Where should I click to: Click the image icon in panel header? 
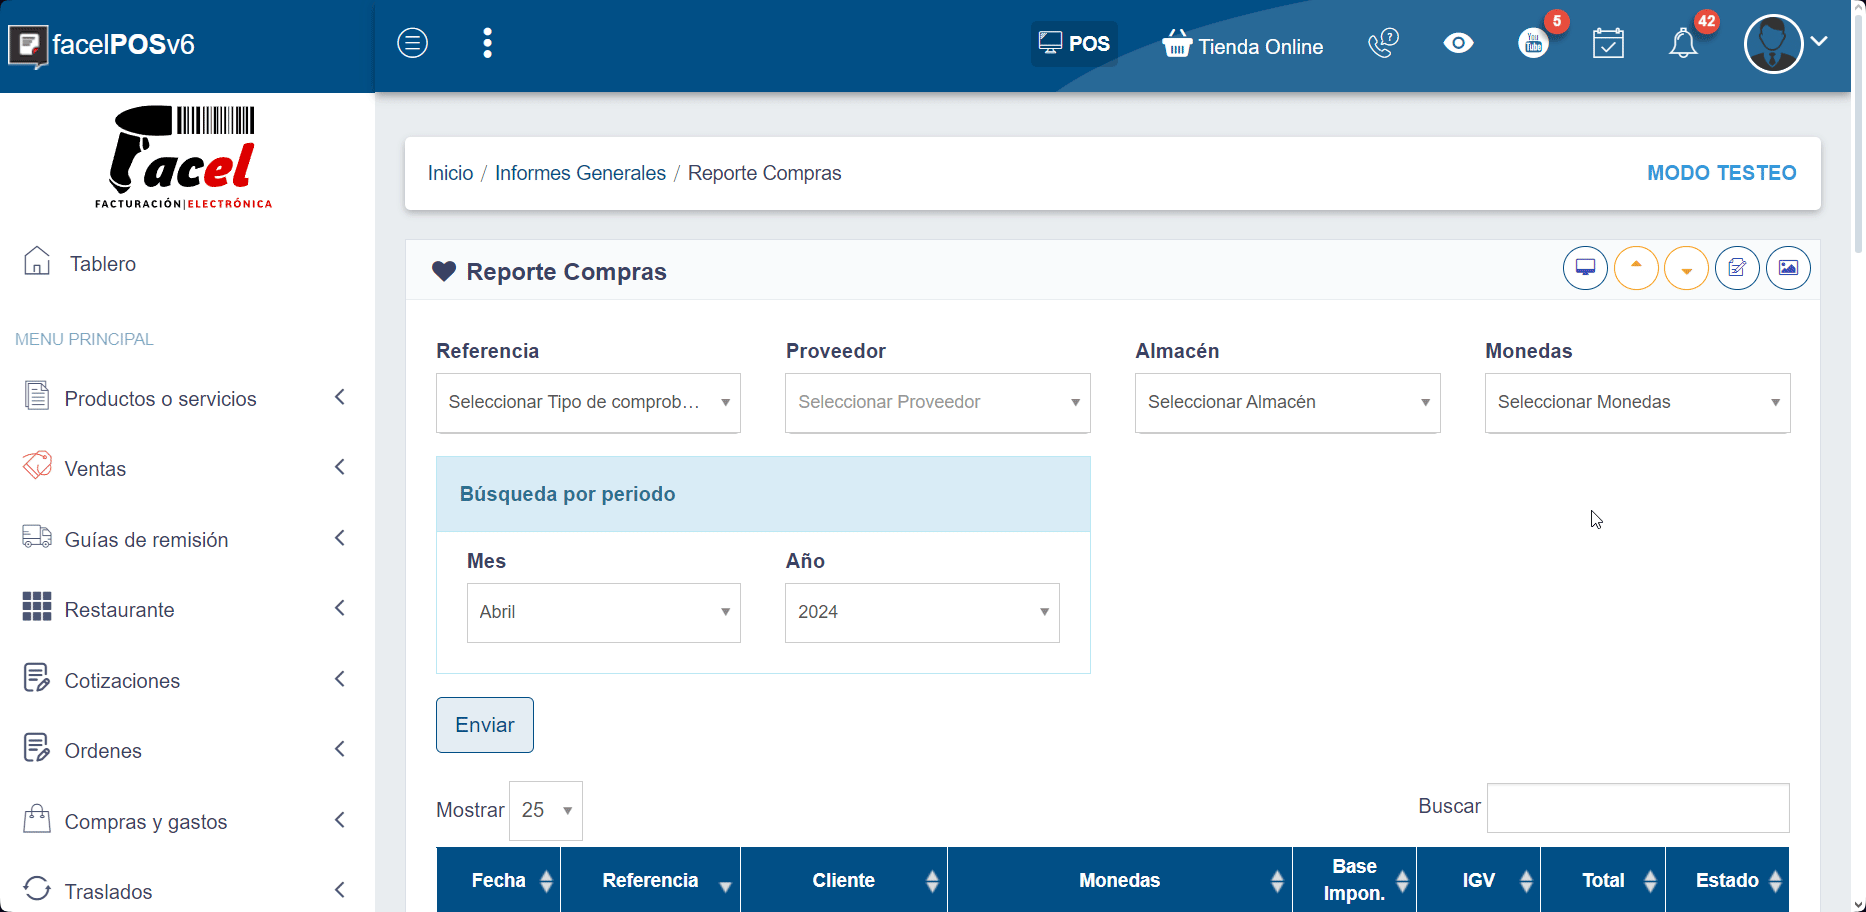[x=1788, y=268]
